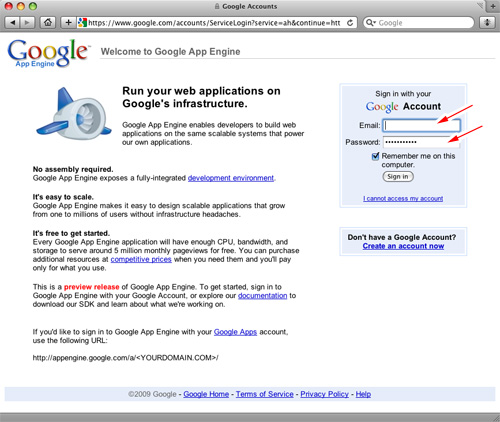Open search magnifier dropdown in toolbar
500x422 pixels.
[371, 23]
